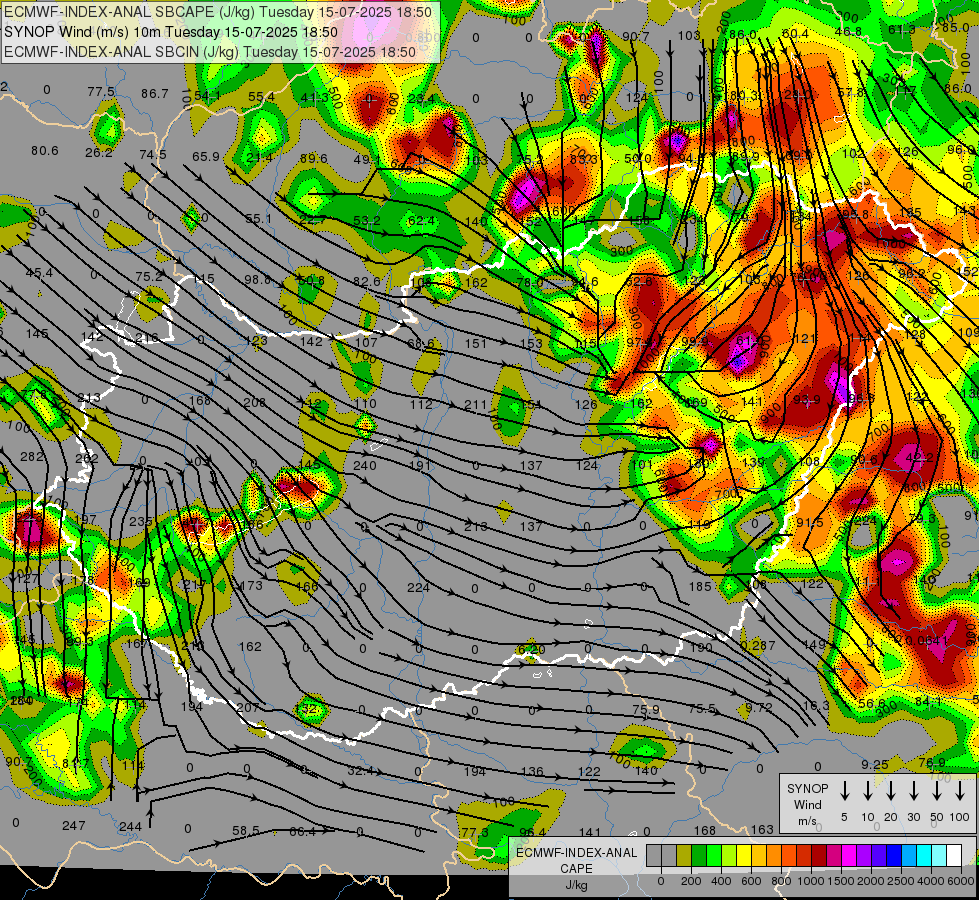Click the 600 tick label in CAPE legend
The height and width of the screenshot is (900, 979).
click(751, 881)
